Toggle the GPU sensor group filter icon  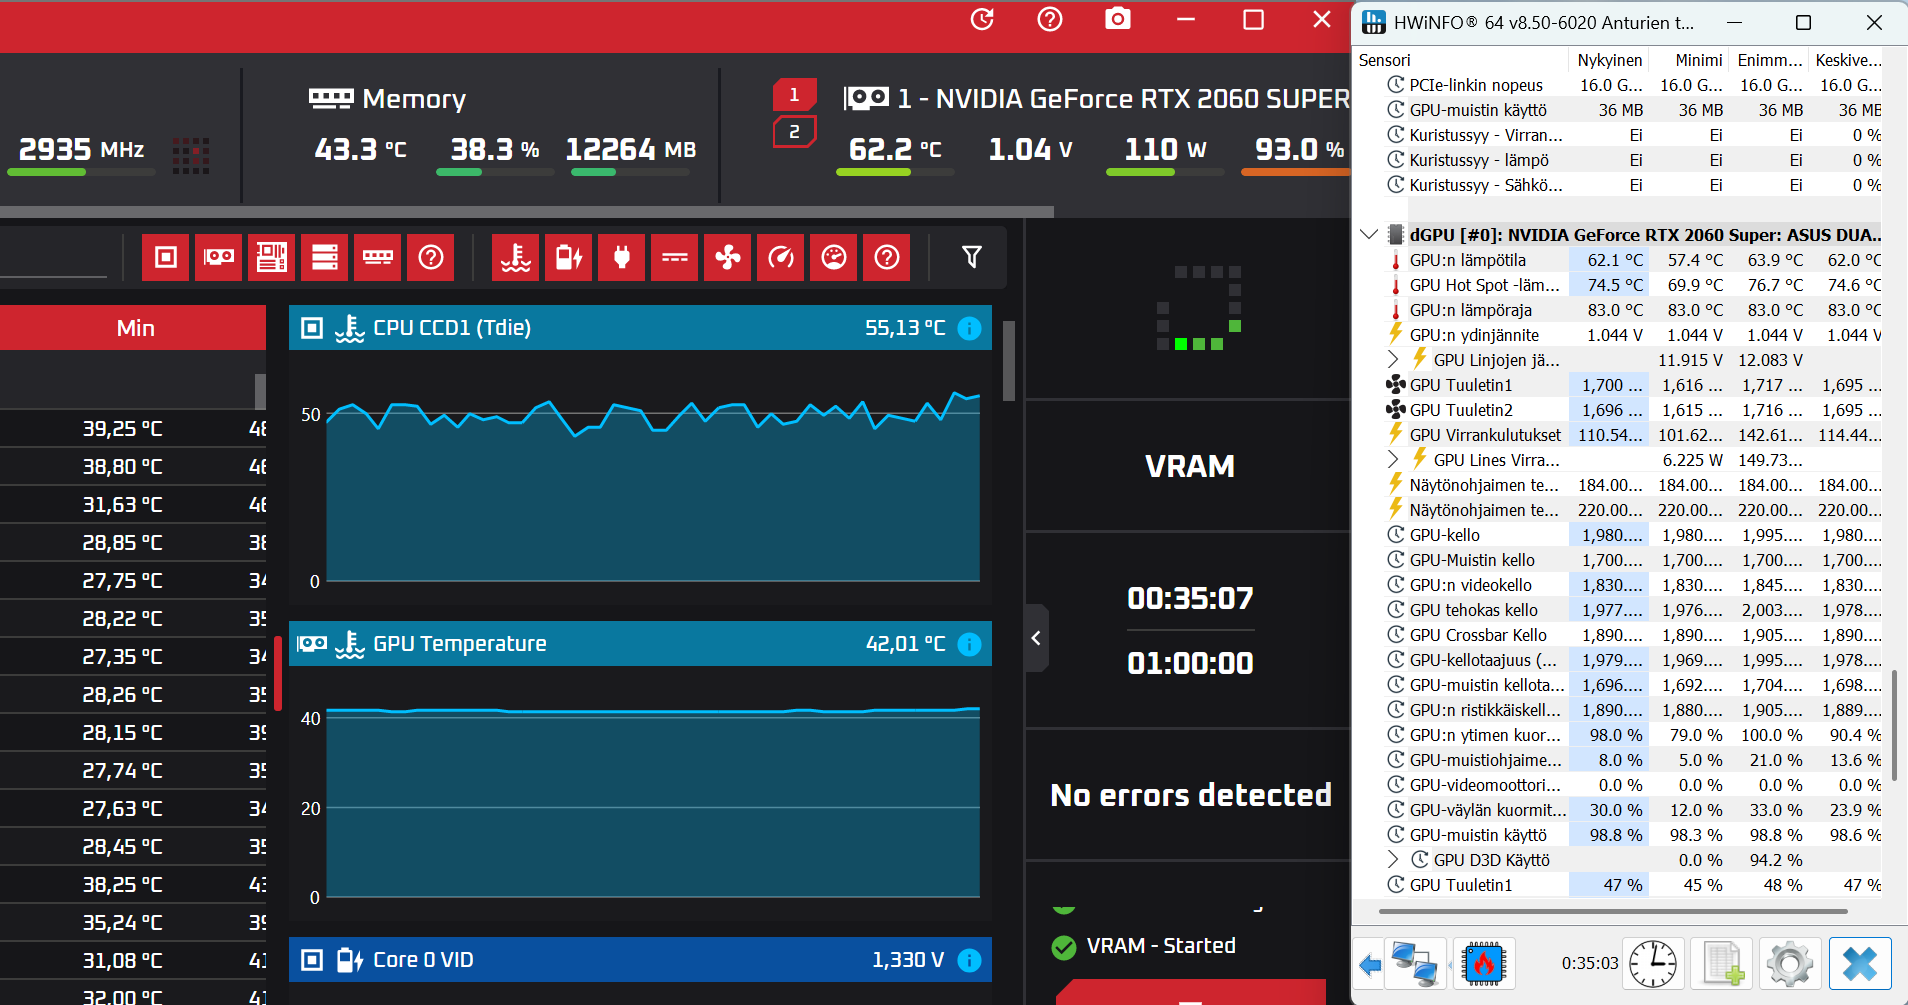tap(219, 258)
